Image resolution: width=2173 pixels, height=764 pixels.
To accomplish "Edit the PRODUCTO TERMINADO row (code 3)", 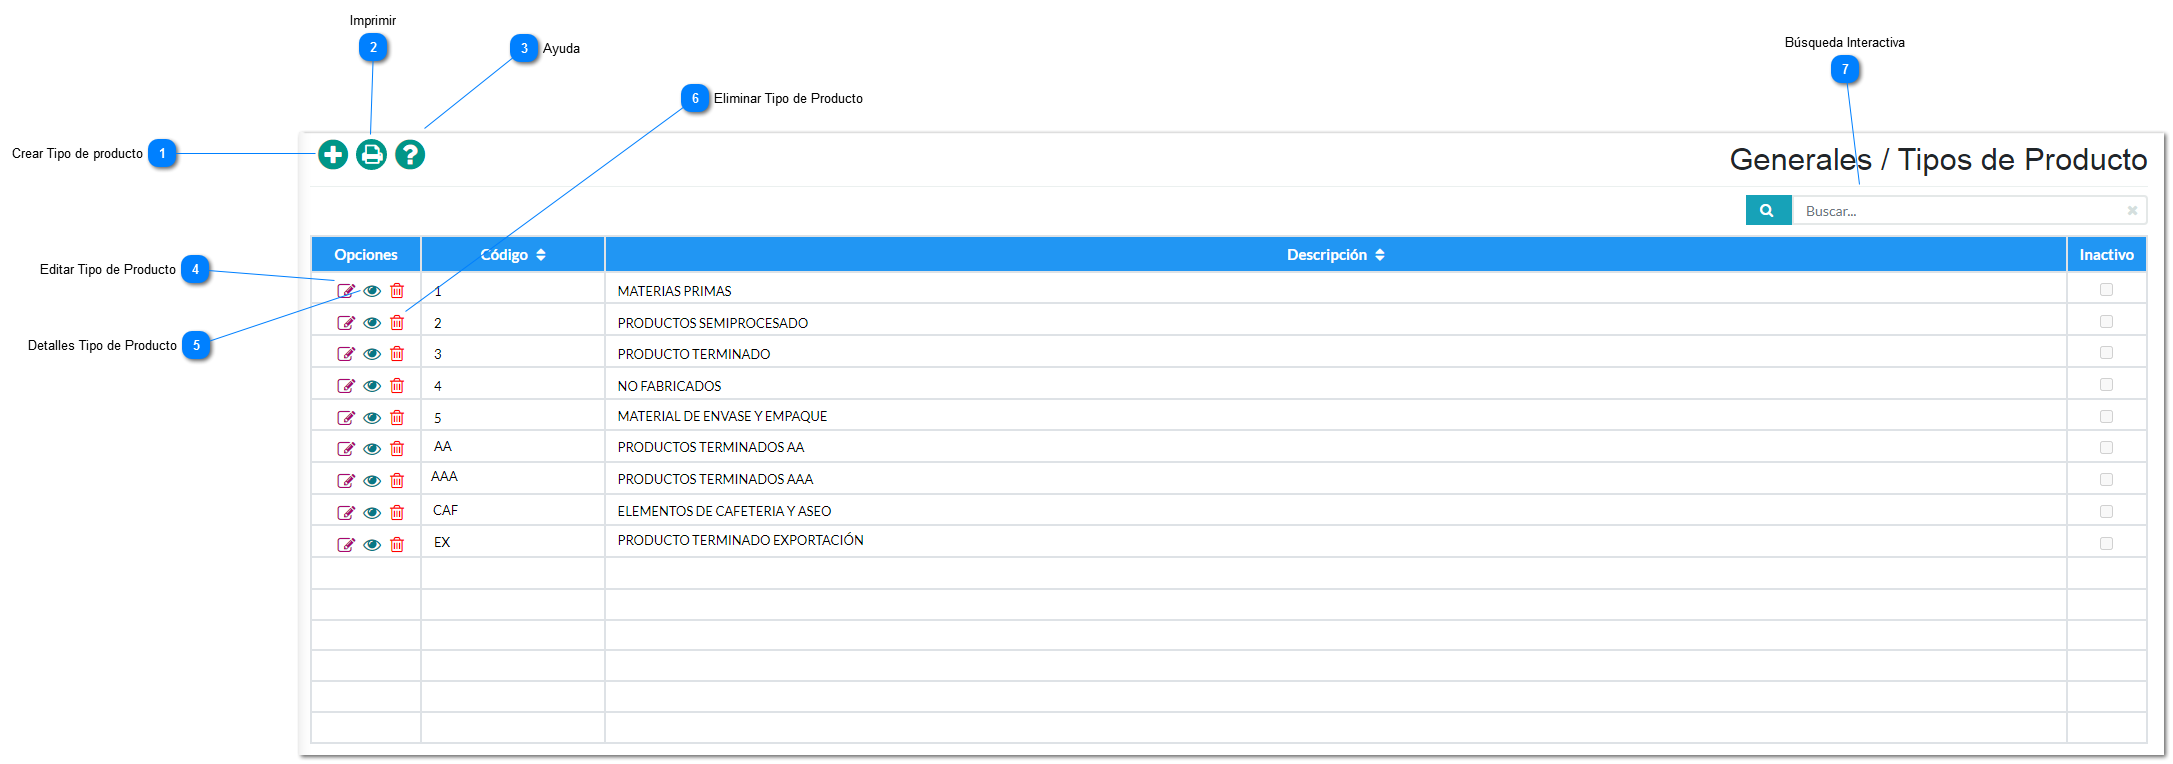I will (x=346, y=354).
